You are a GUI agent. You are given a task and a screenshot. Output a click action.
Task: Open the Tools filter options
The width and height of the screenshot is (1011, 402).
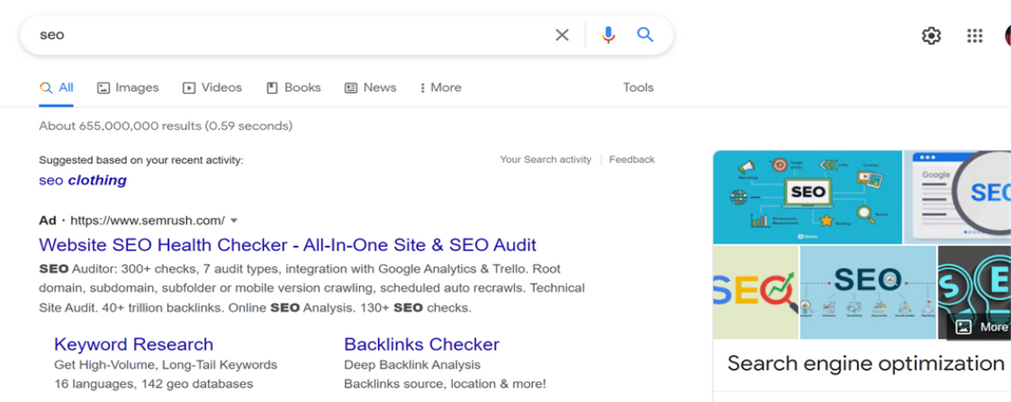click(x=638, y=88)
